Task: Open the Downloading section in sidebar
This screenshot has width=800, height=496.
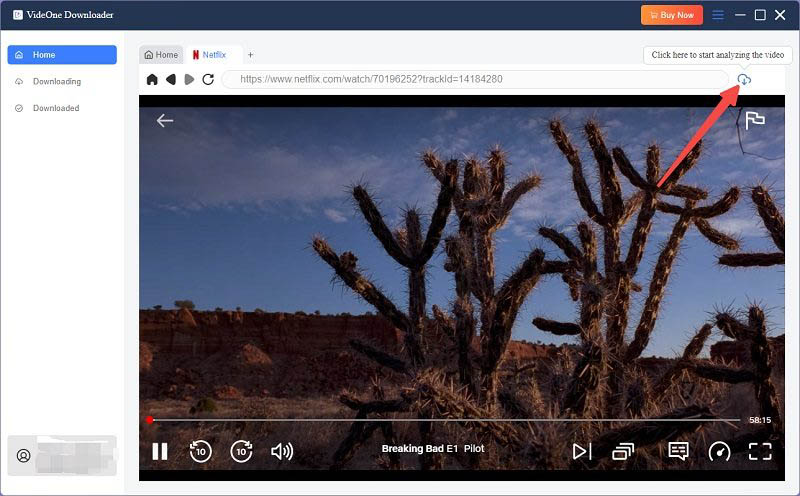Action: point(56,81)
